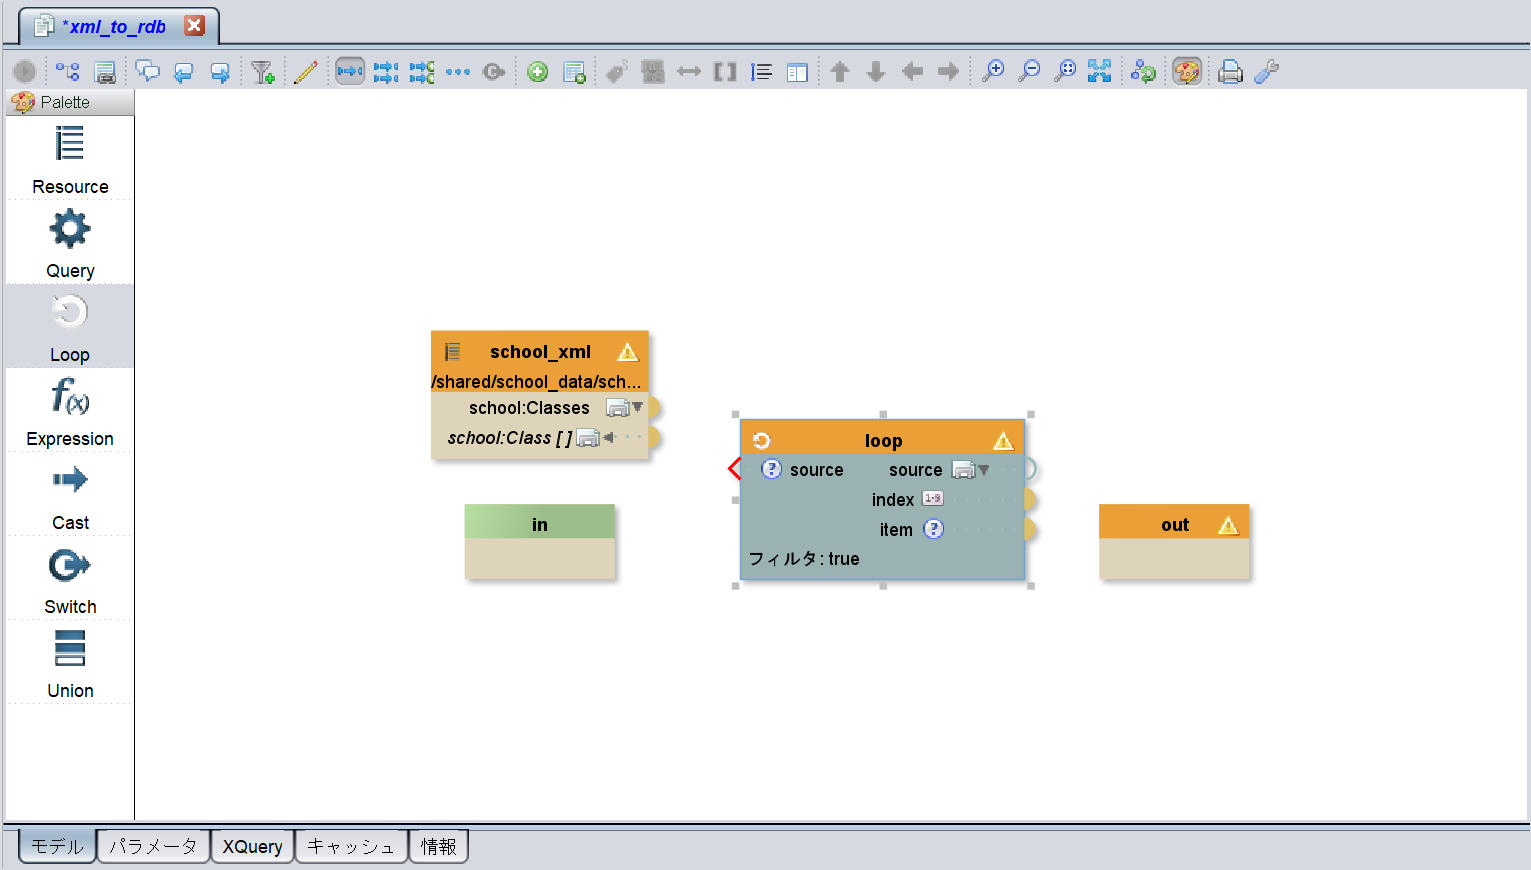Click the warning icon on loop node
The height and width of the screenshot is (870, 1531).
(1003, 441)
